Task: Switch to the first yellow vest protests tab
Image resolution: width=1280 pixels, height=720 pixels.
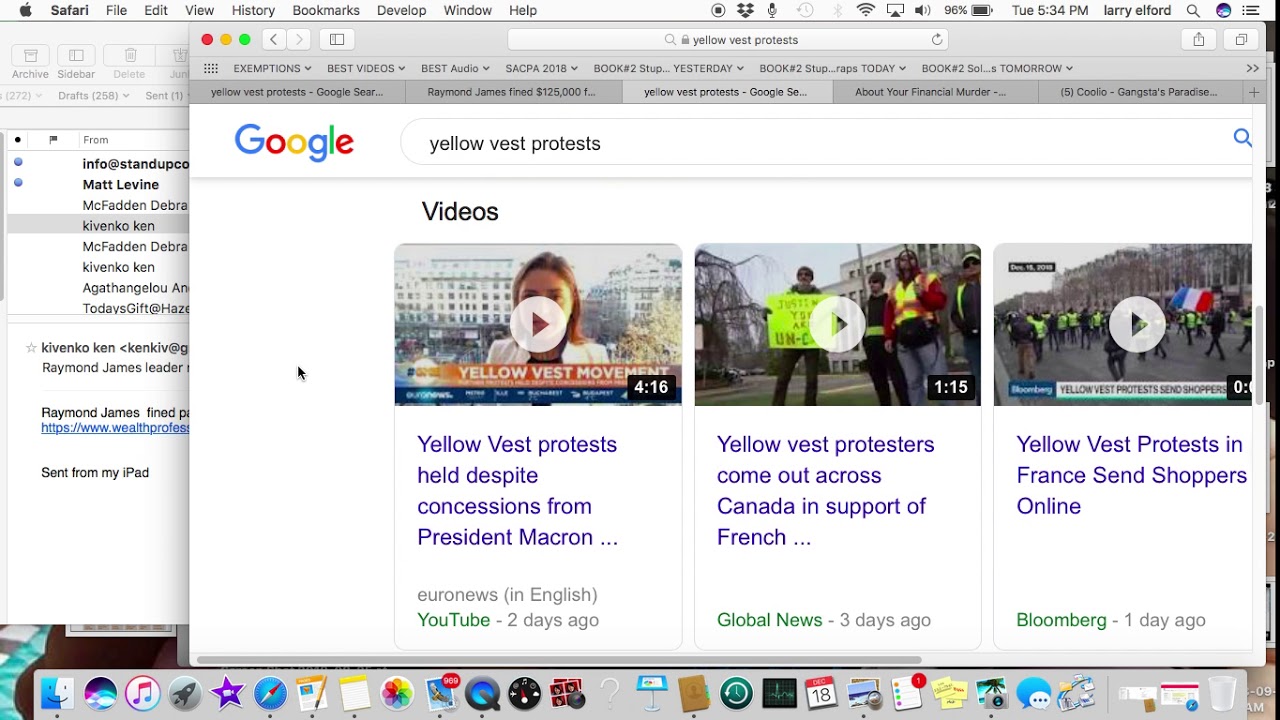Action: tap(297, 92)
